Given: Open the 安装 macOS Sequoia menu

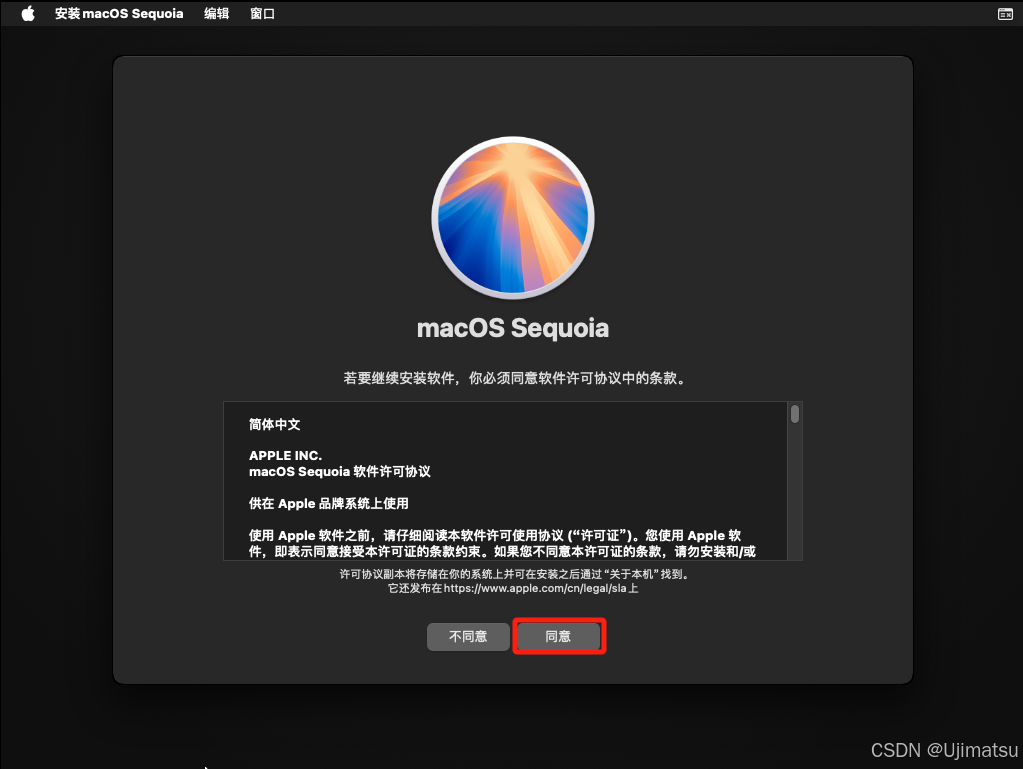Looking at the screenshot, I should pos(119,14).
